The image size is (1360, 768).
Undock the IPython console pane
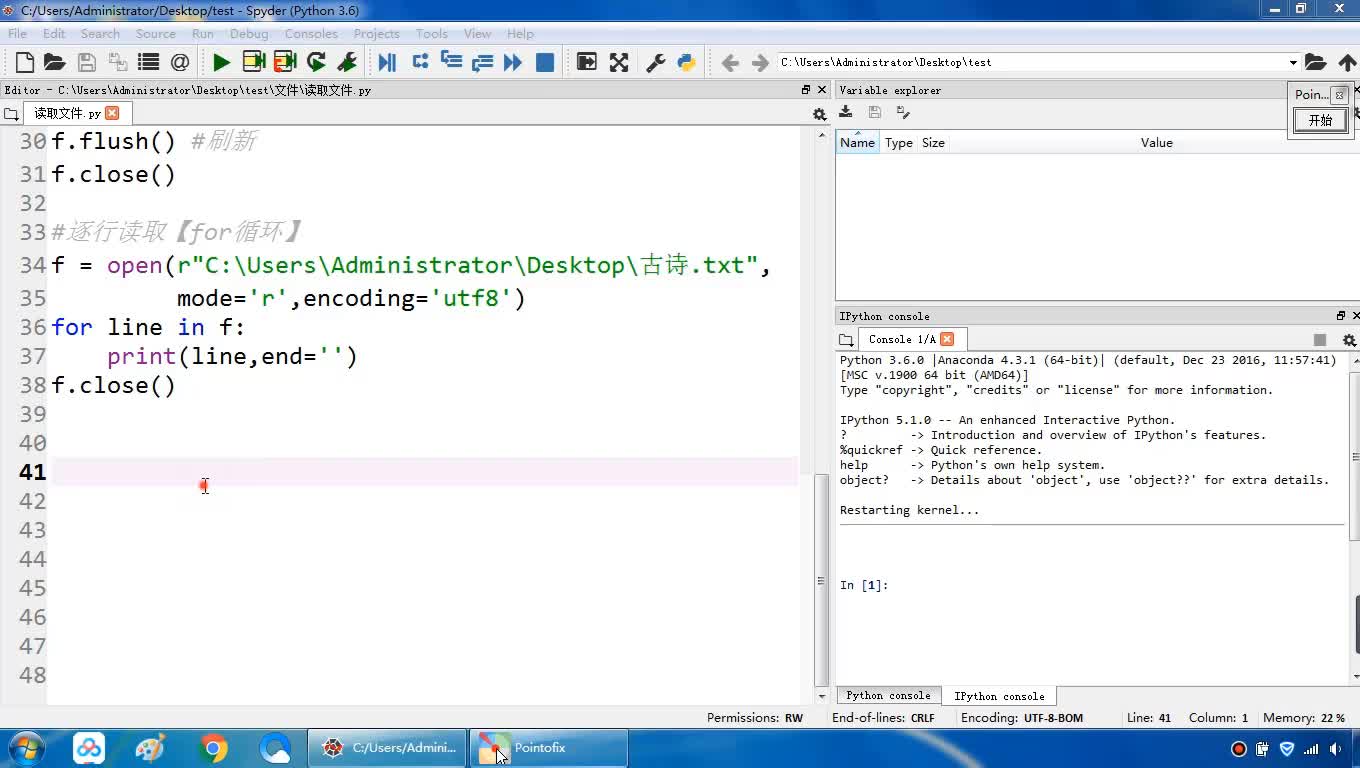(1341, 316)
